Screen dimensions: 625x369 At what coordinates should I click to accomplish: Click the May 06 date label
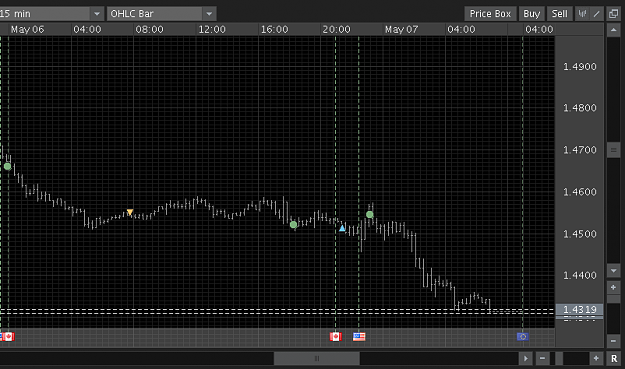tap(28, 29)
